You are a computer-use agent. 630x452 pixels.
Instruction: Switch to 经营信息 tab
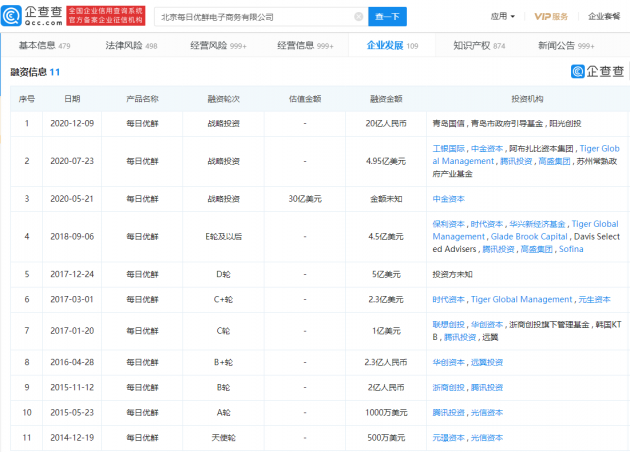pos(305,45)
